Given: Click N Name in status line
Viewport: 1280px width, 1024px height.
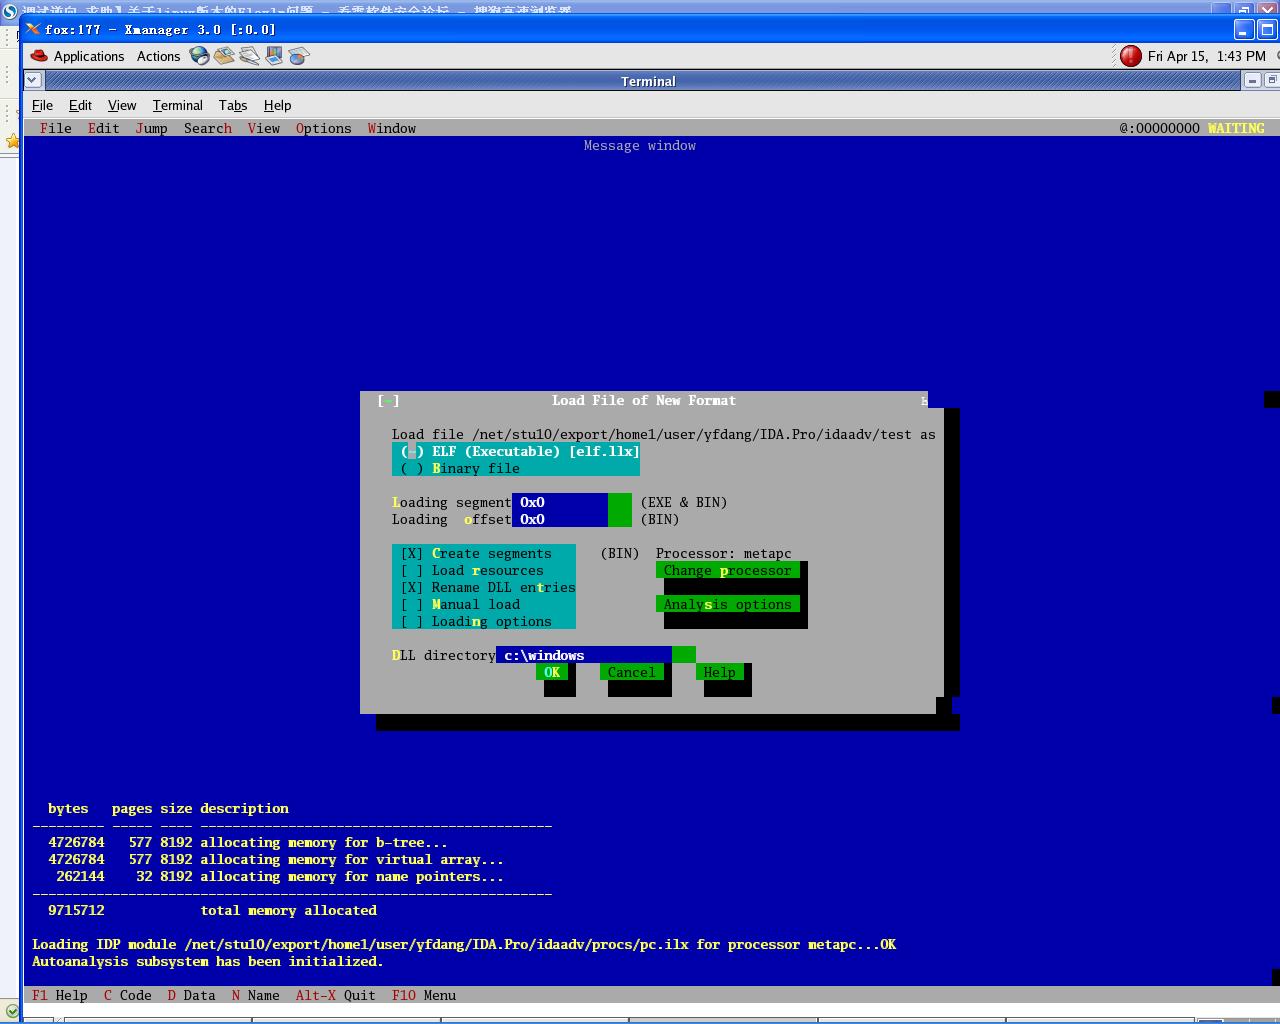Looking at the screenshot, I should (256, 995).
